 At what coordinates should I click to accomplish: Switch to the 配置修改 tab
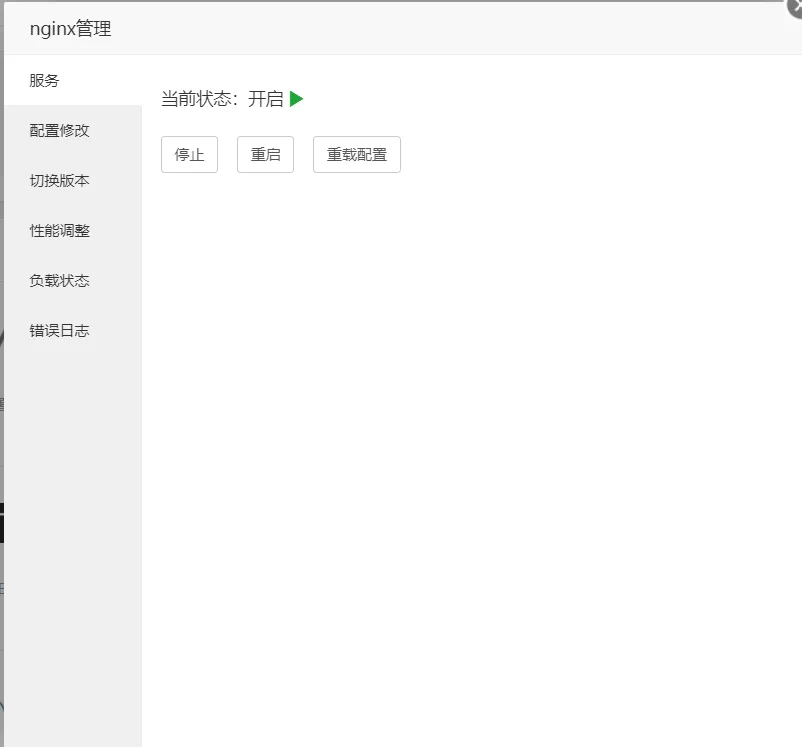[73, 130]
